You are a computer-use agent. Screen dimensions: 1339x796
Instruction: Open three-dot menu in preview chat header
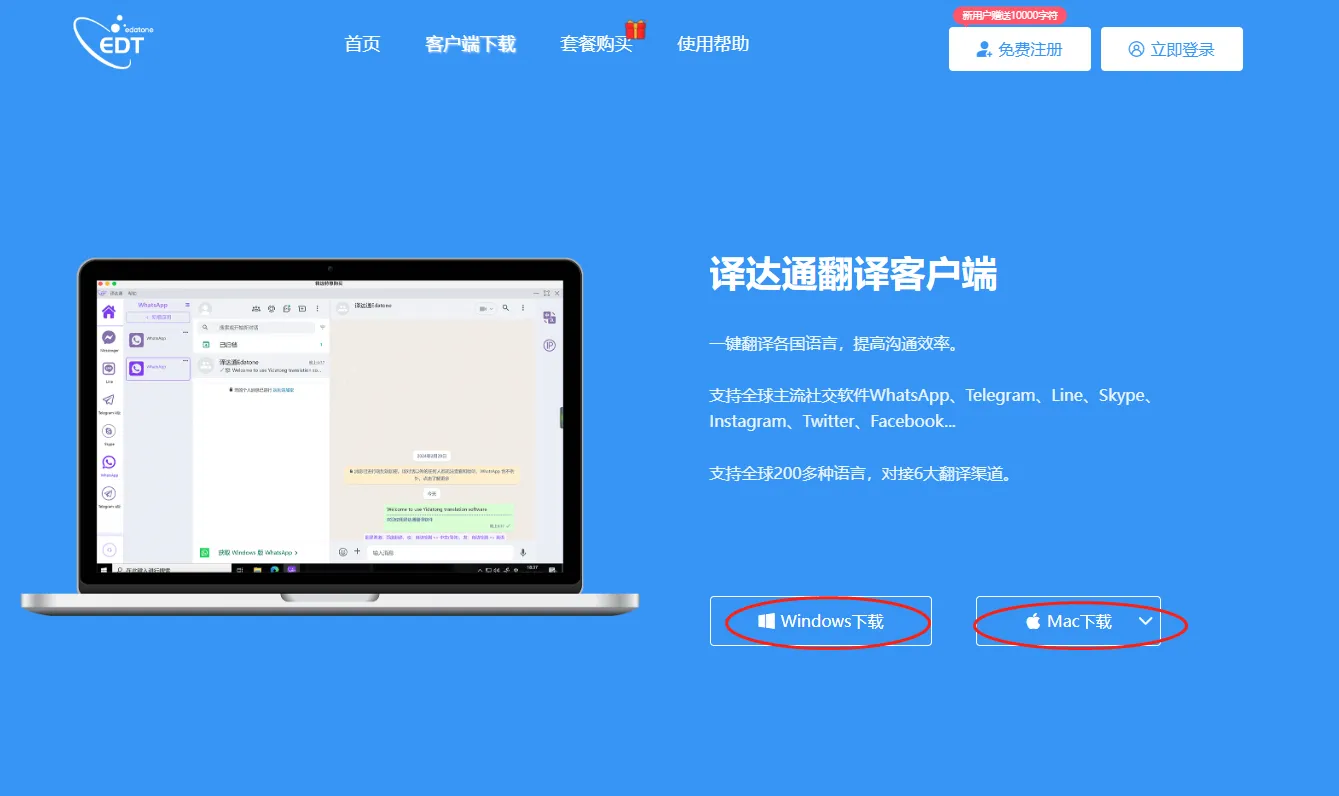coord(522,309)
